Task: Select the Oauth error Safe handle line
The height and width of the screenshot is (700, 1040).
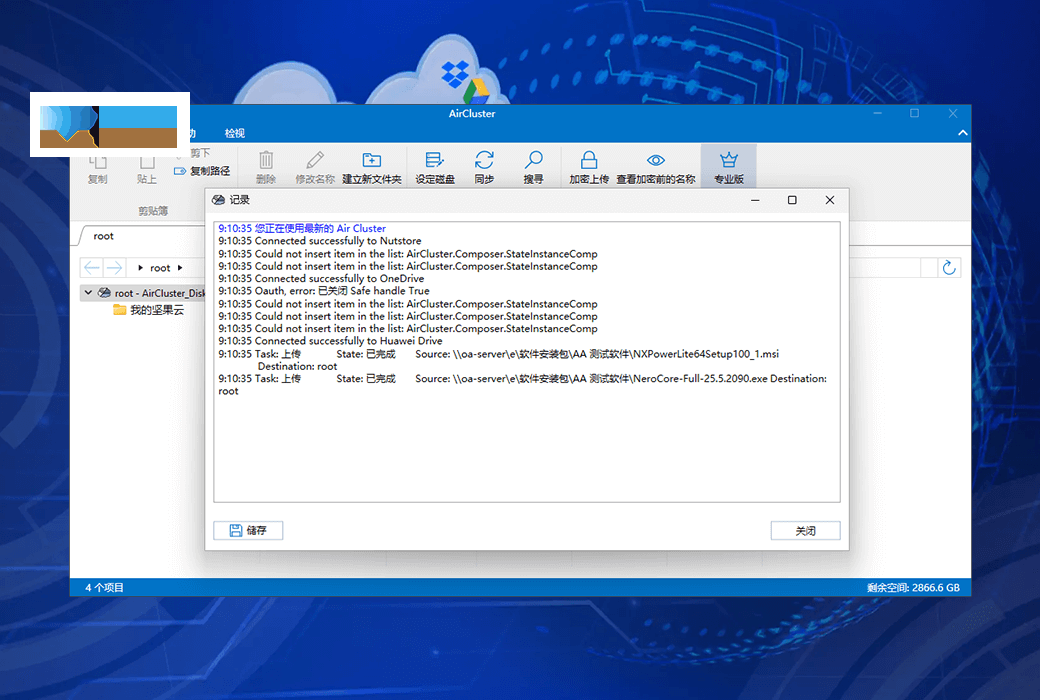Action: (324, 291)
